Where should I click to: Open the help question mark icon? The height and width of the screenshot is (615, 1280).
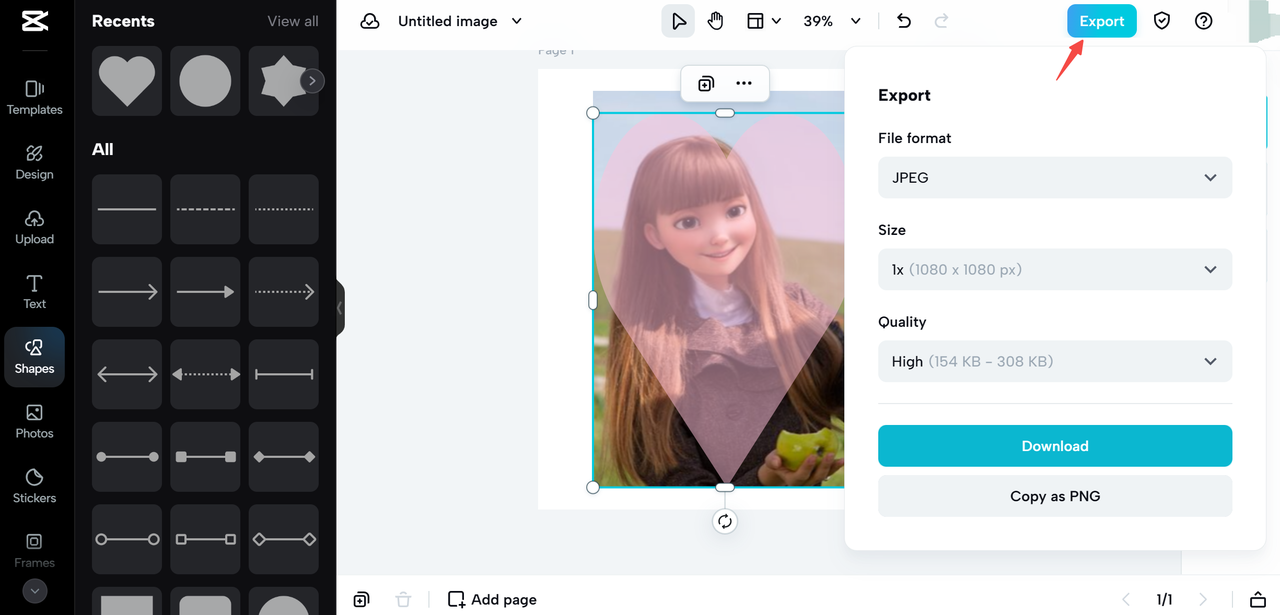pyautogui.click(x=1204, y=21)
